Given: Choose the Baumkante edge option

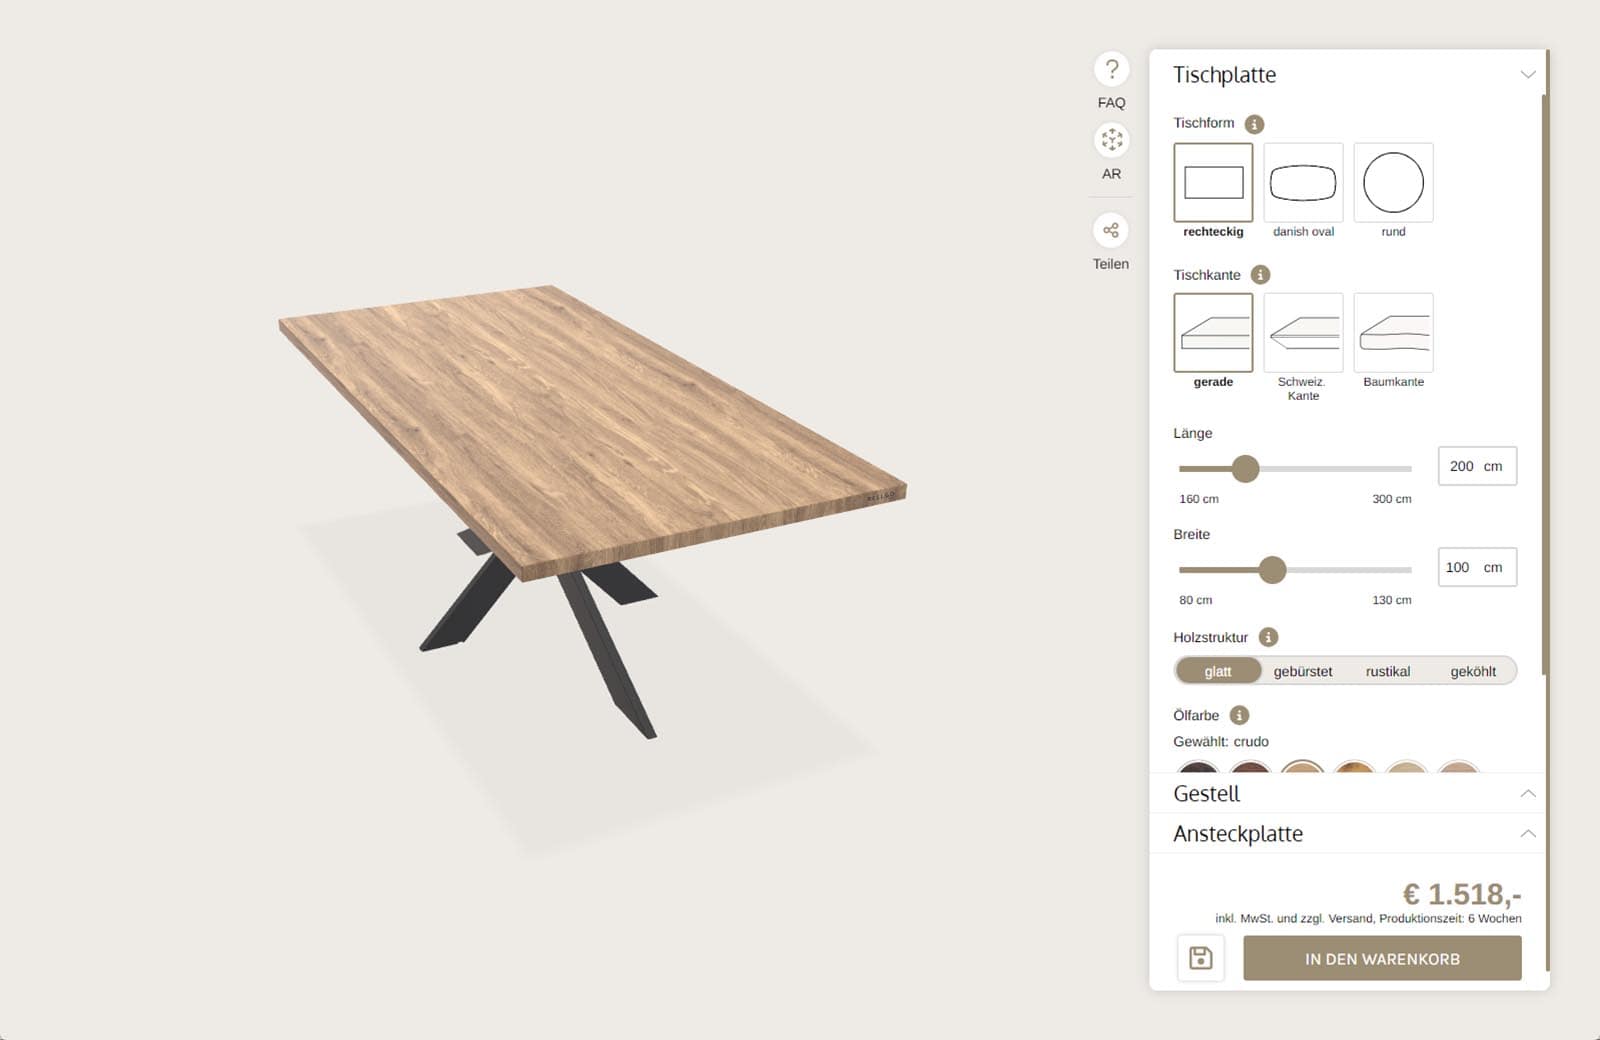Looking at the screenshot, I should coord(1393,333).
